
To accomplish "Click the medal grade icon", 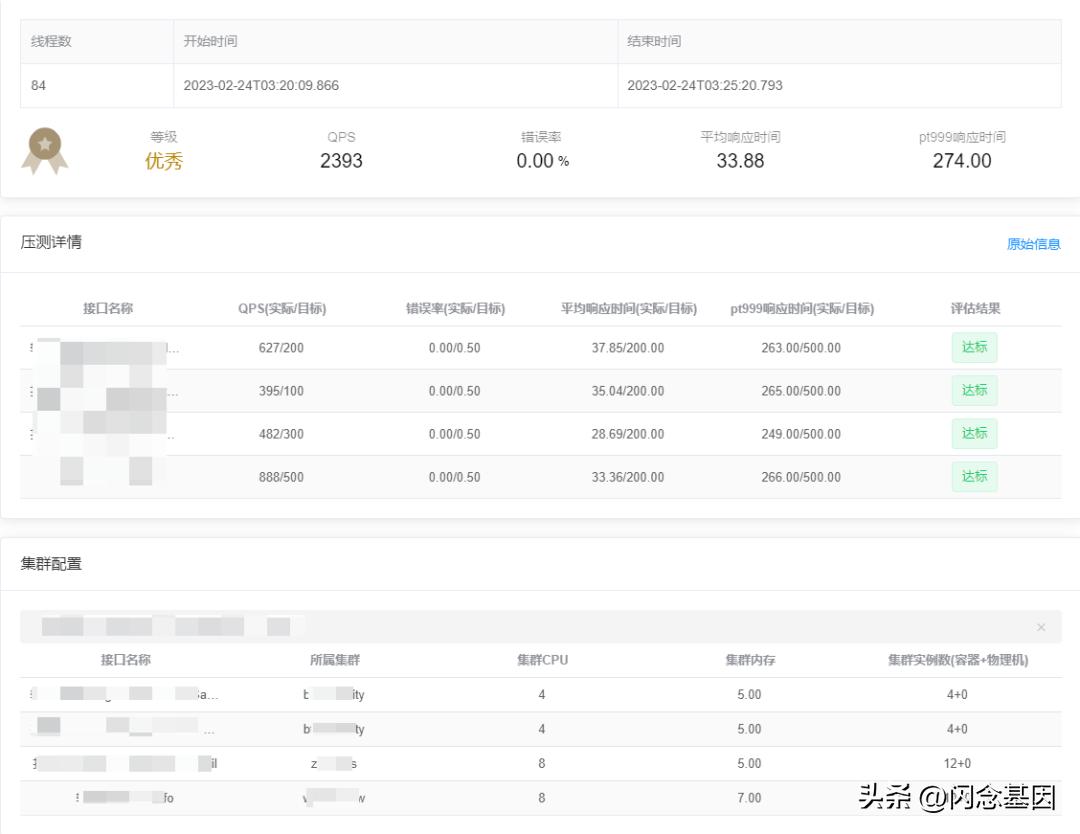I will (x=45, y=151).
